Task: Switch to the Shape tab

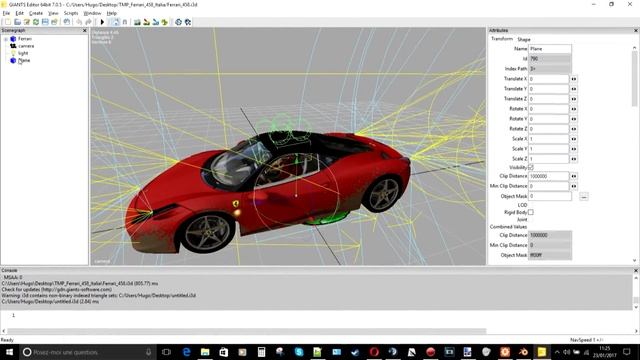Action: 524,39
